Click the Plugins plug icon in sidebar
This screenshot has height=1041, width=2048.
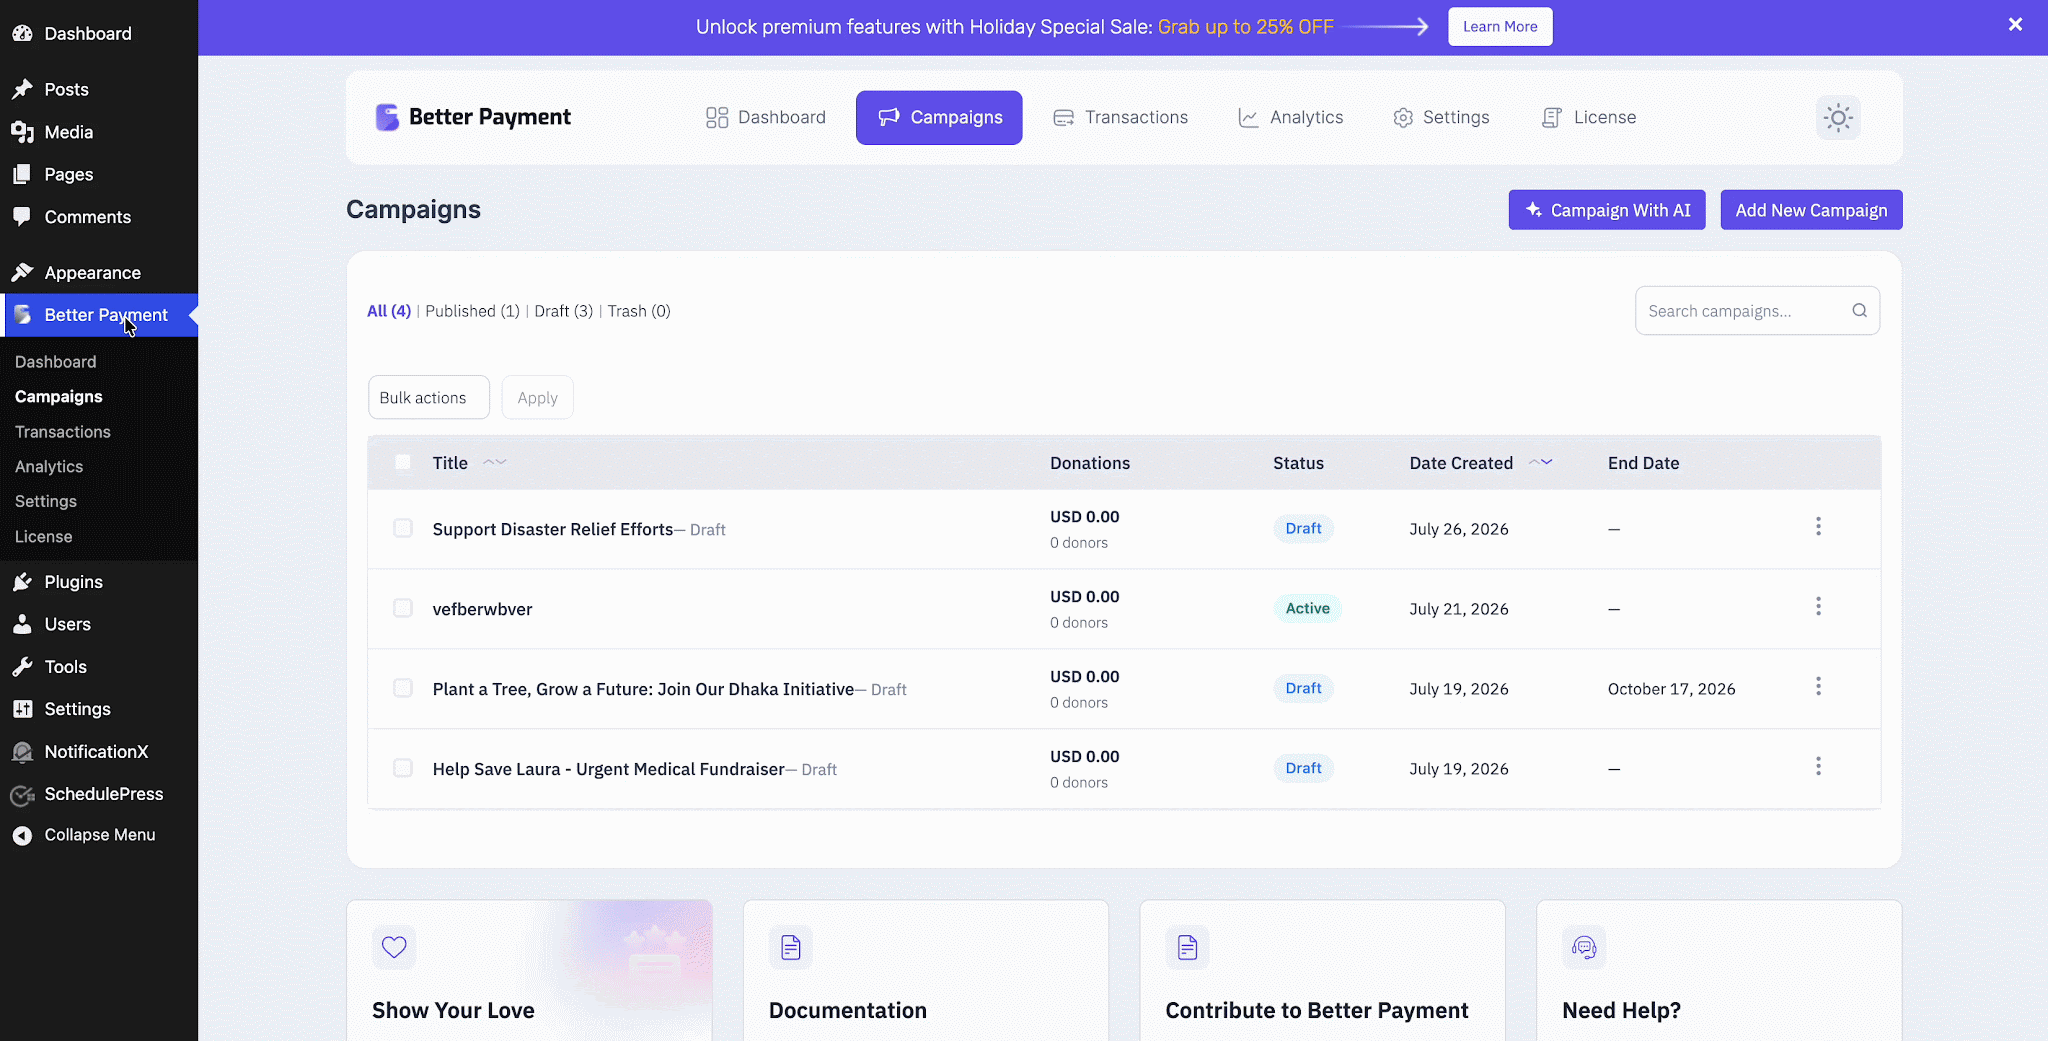[x=22, y=581]
